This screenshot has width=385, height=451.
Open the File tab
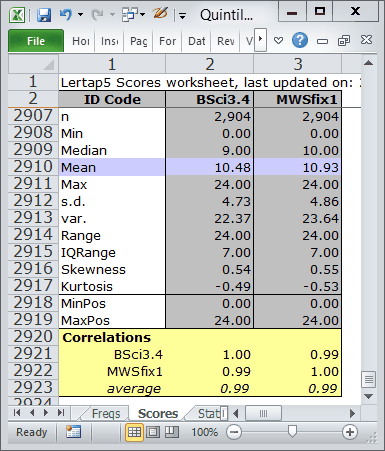(x=36, y=41)
